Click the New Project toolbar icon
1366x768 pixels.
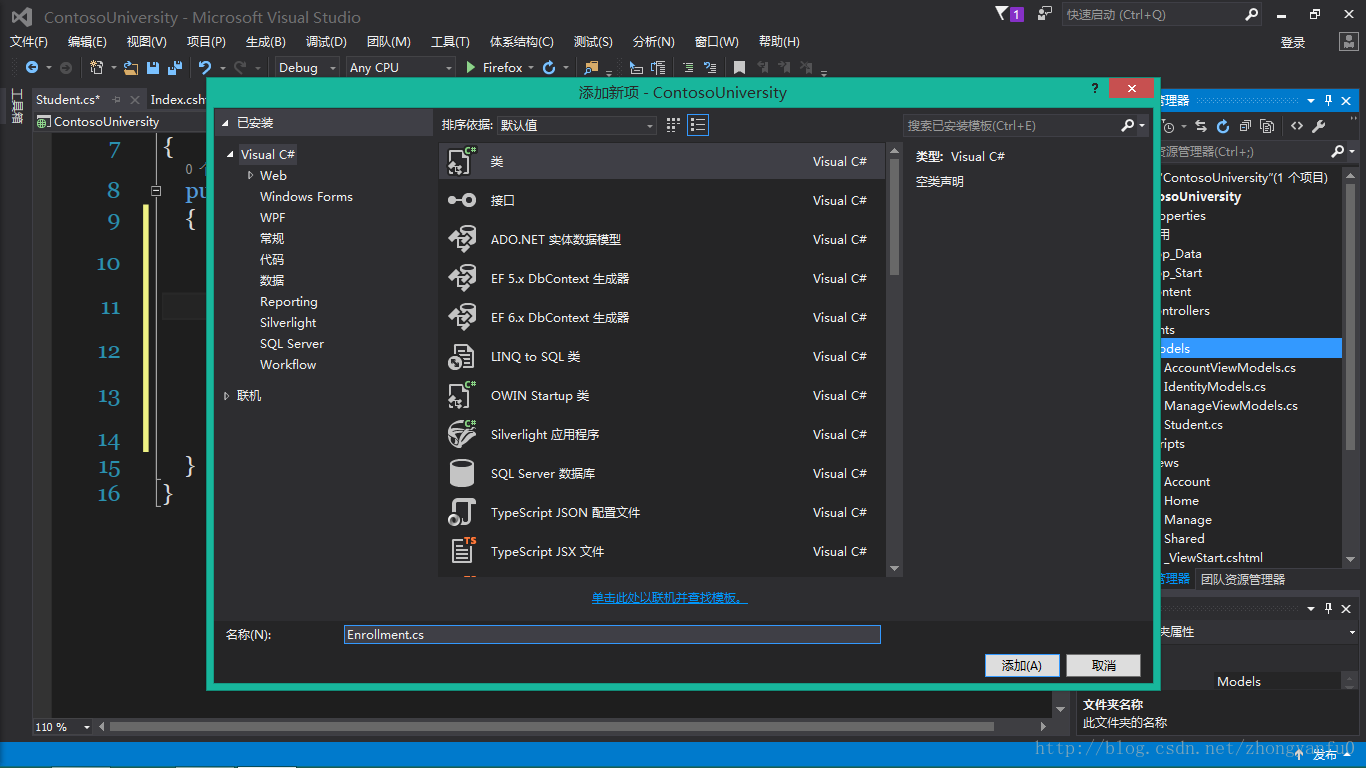[97, 68]
